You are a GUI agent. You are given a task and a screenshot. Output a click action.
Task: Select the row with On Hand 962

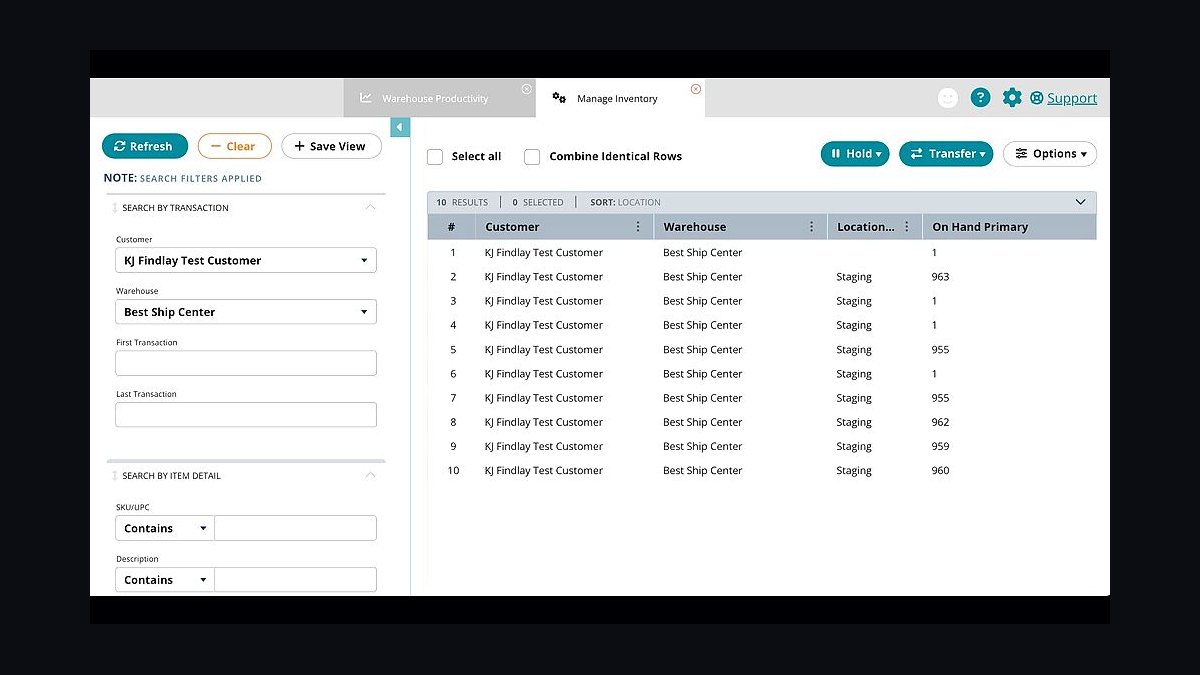click(x=762, y=422)
